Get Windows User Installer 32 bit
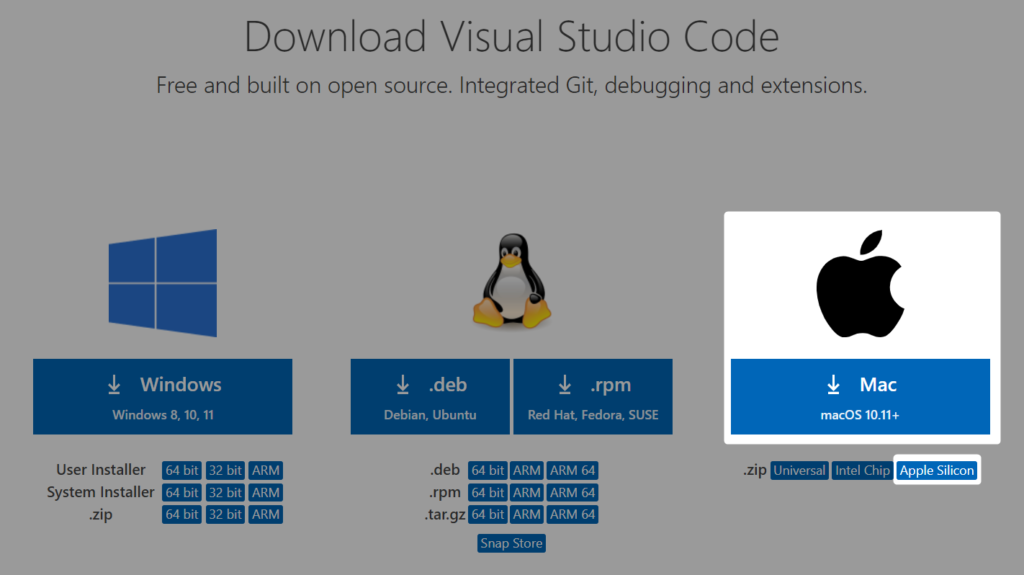The image size is (1024, 575). 225,470
